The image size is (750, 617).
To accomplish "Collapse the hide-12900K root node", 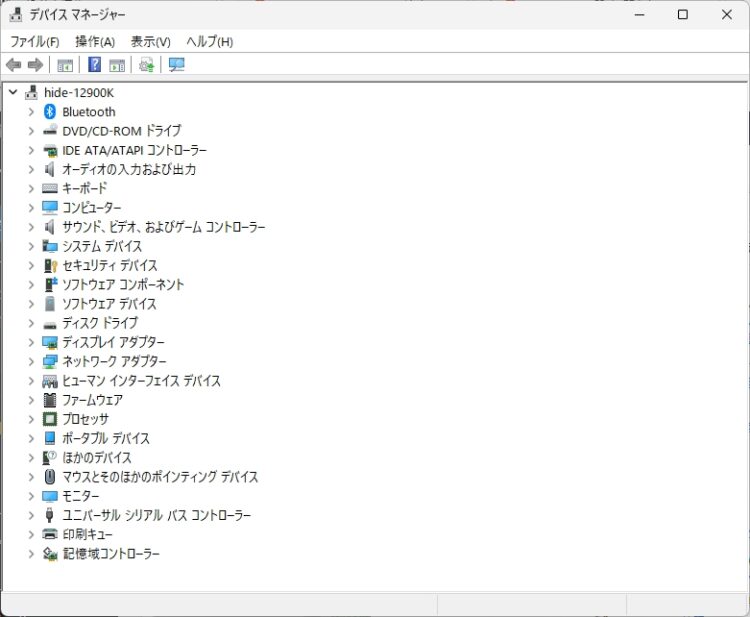I will [x=13, y=92].
